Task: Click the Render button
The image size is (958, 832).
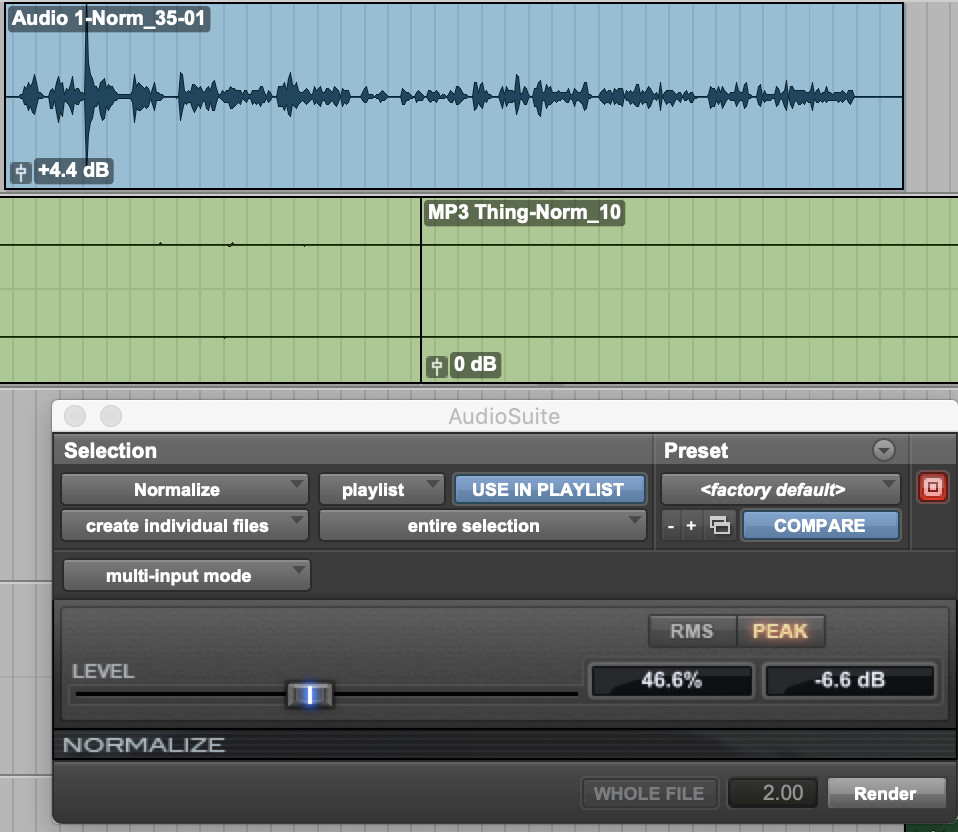Action: pyautogui.click(x=885, y=794)
